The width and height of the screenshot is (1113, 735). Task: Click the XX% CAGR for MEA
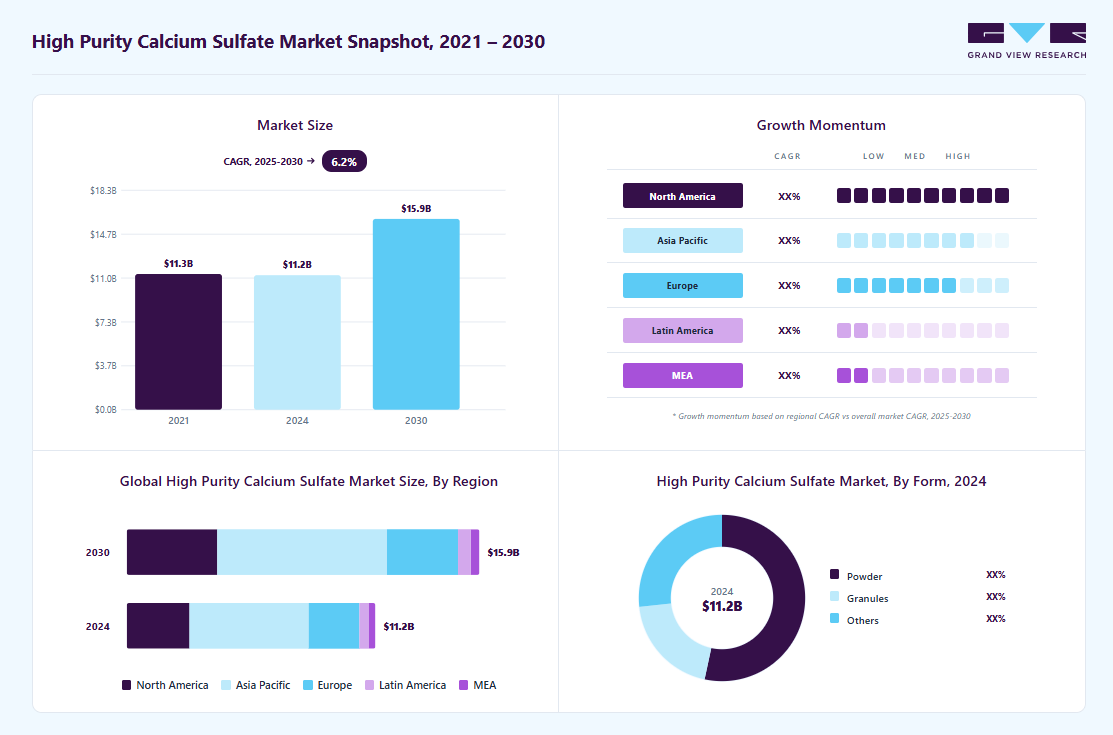pos(789,376)
